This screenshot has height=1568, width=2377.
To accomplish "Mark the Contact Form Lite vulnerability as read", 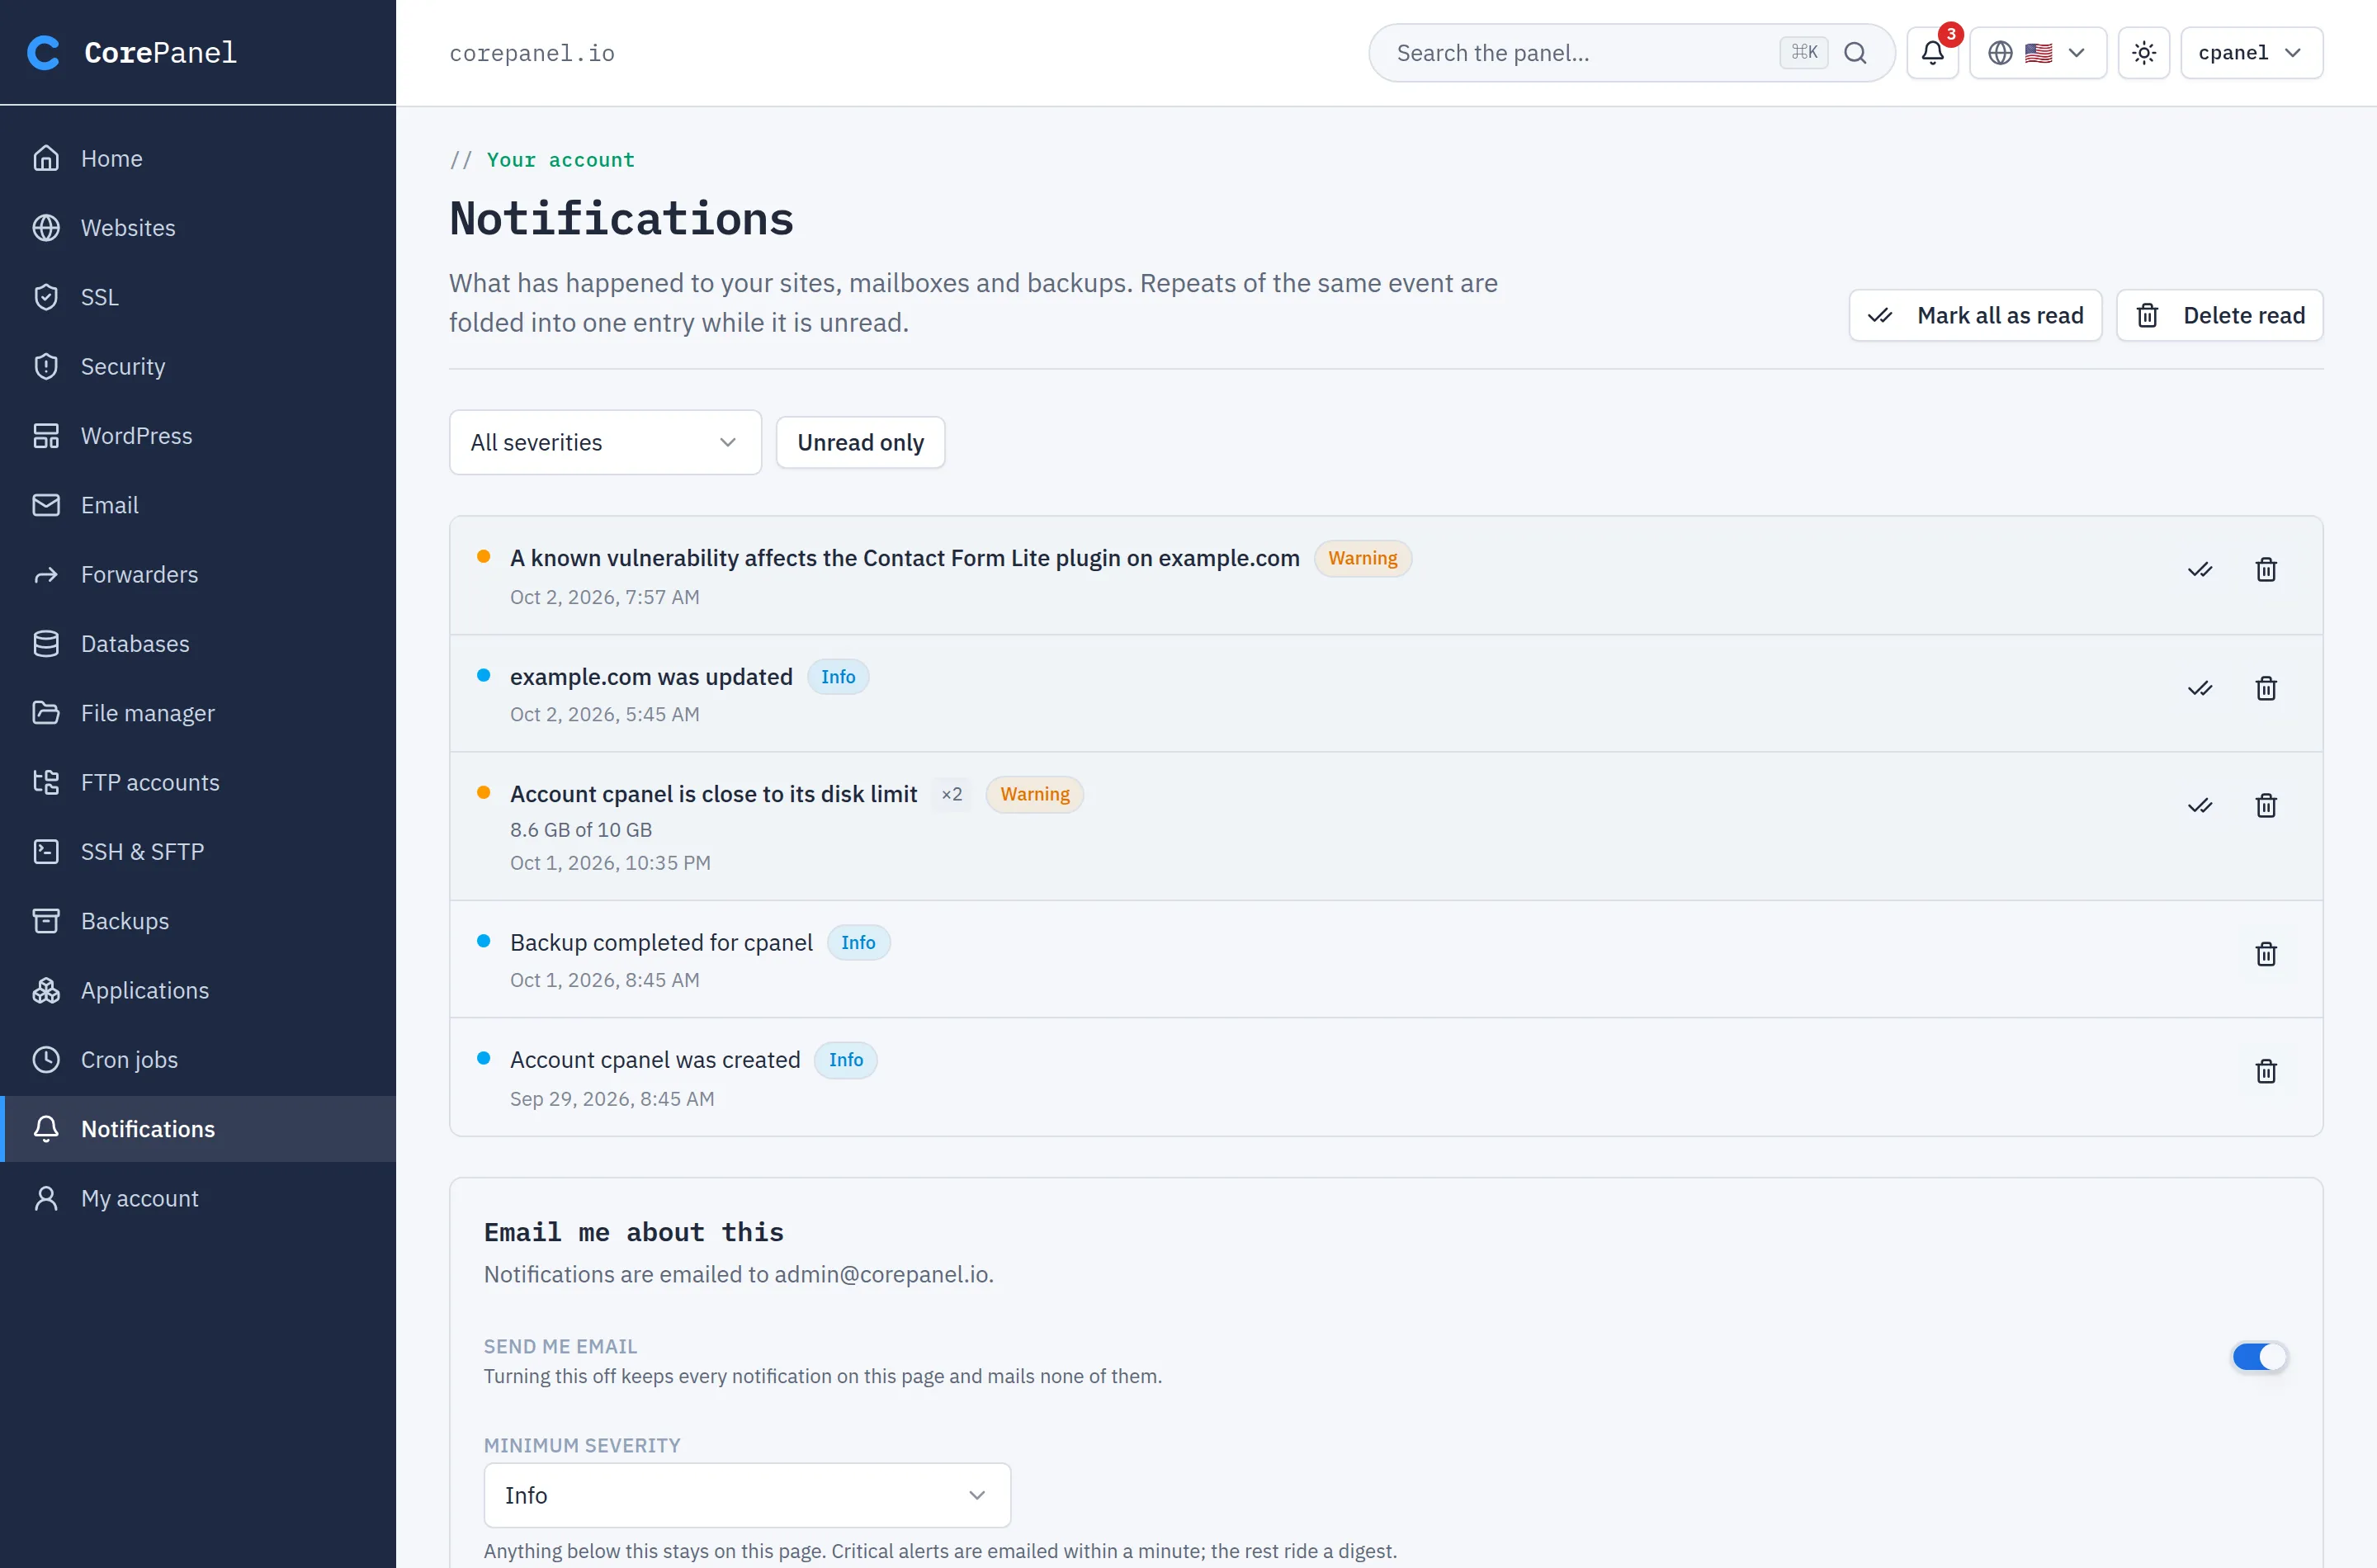I will [2199, 570].
